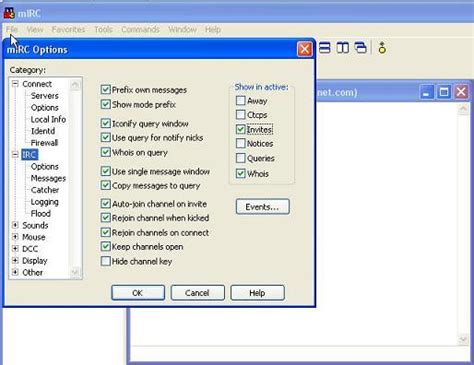The width and height of the screenshot is (474, 365).
Task: Uncheck Rejoin channel when kicked
Action: (x=106, y=218)
